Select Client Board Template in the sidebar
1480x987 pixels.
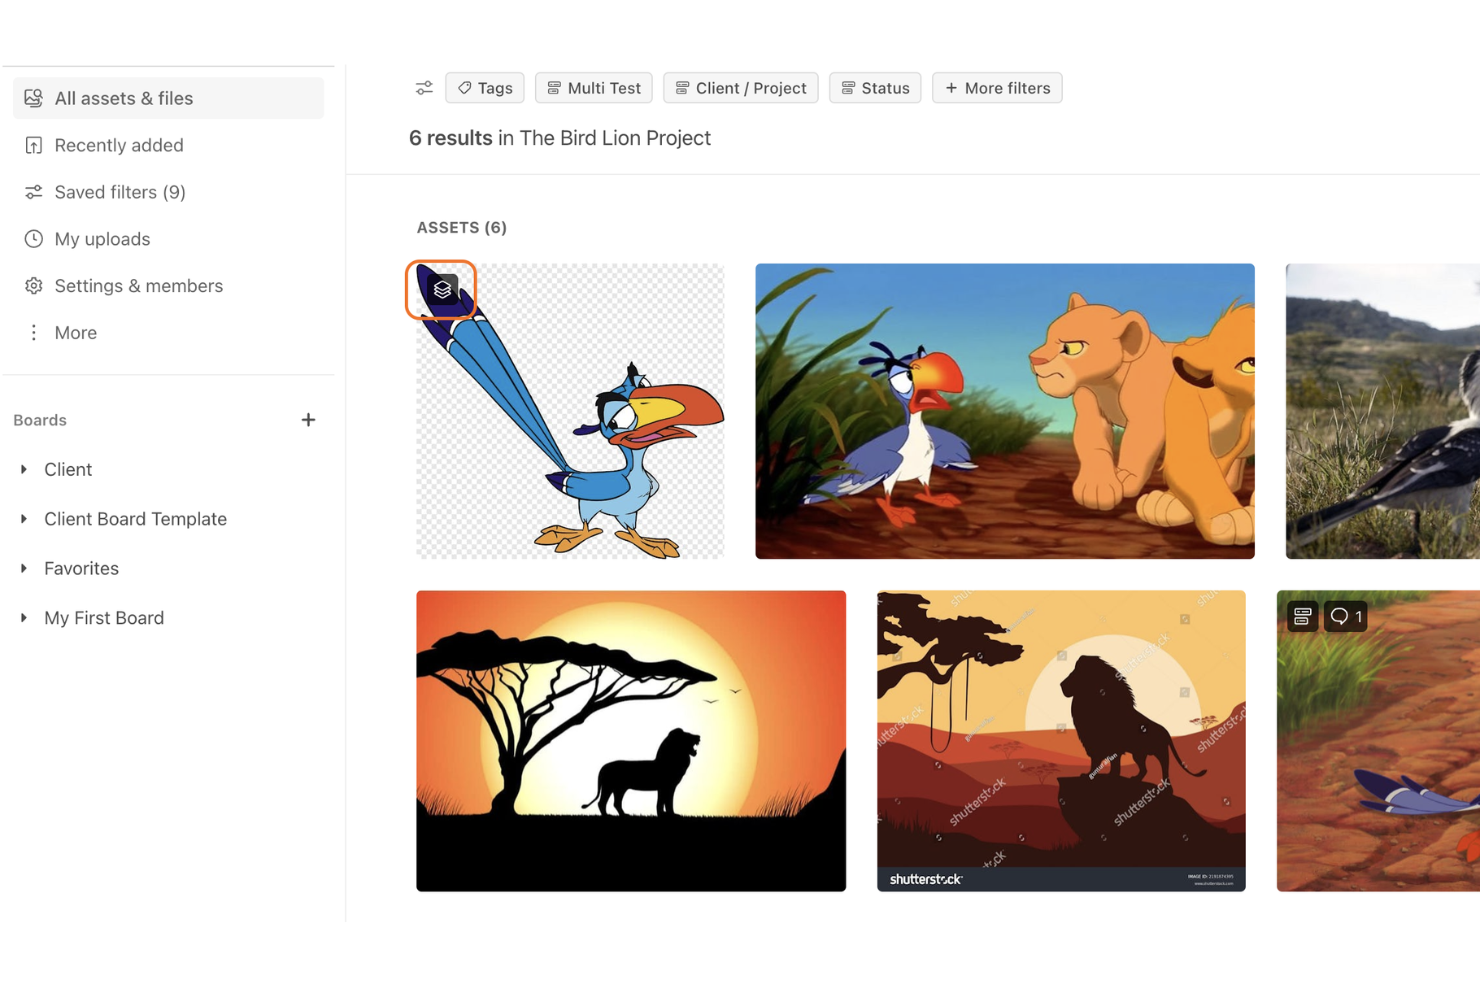(135, 518)
